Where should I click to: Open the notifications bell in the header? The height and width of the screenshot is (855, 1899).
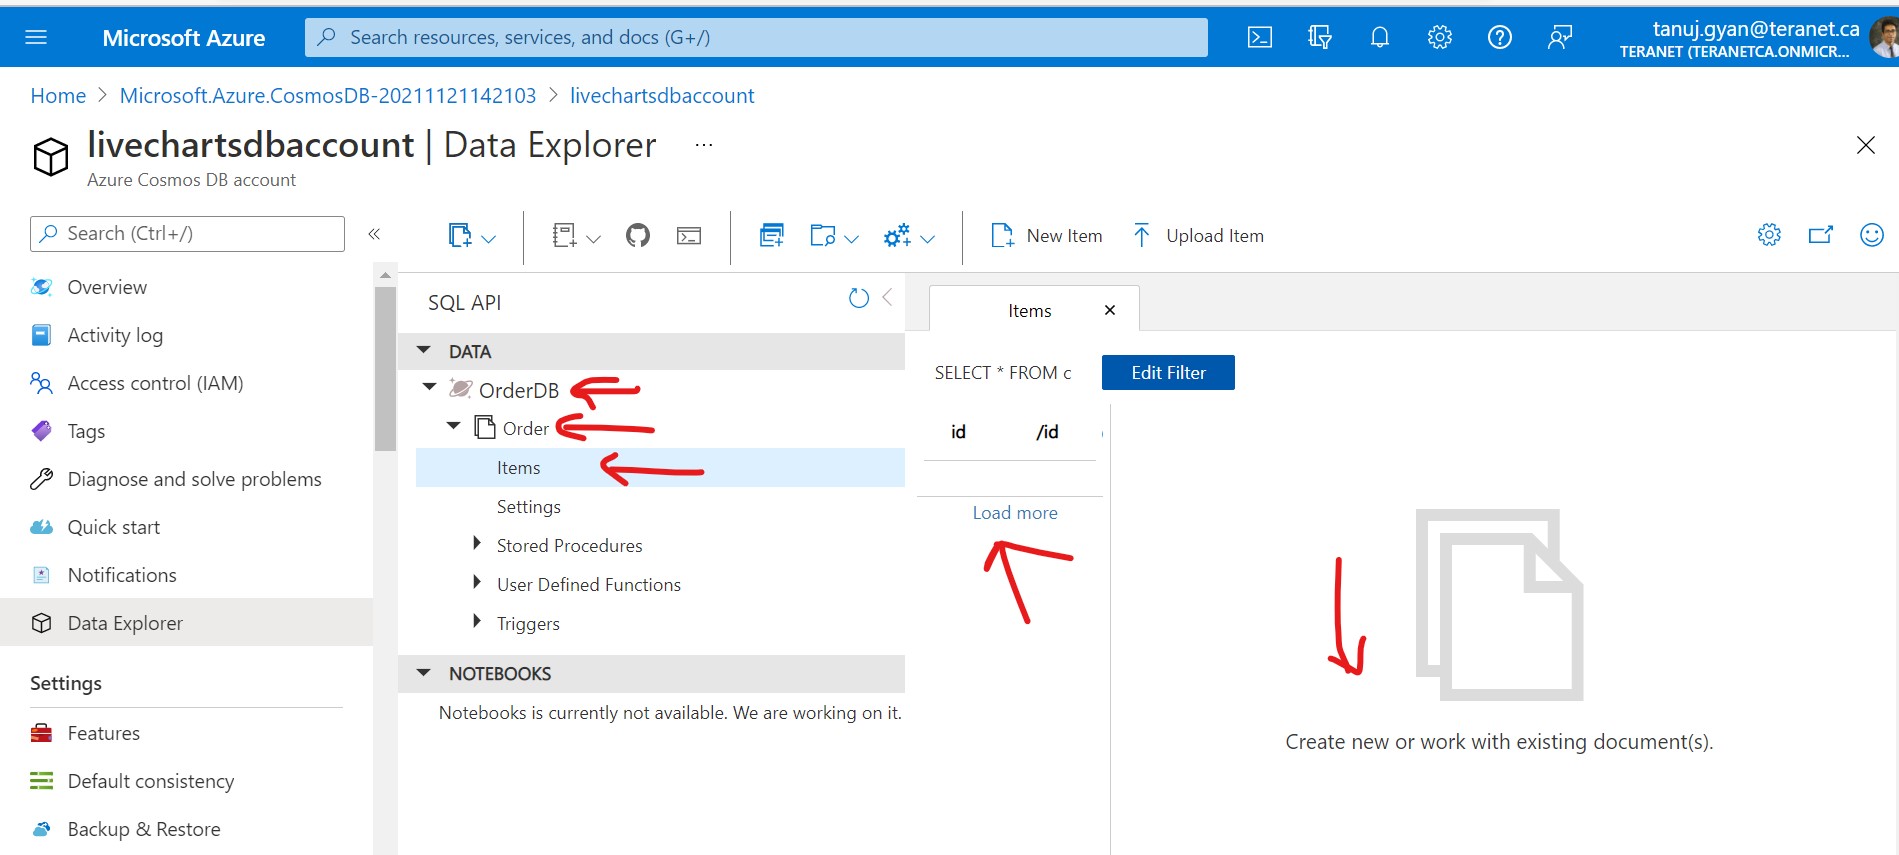click(x=1380, y=37)
